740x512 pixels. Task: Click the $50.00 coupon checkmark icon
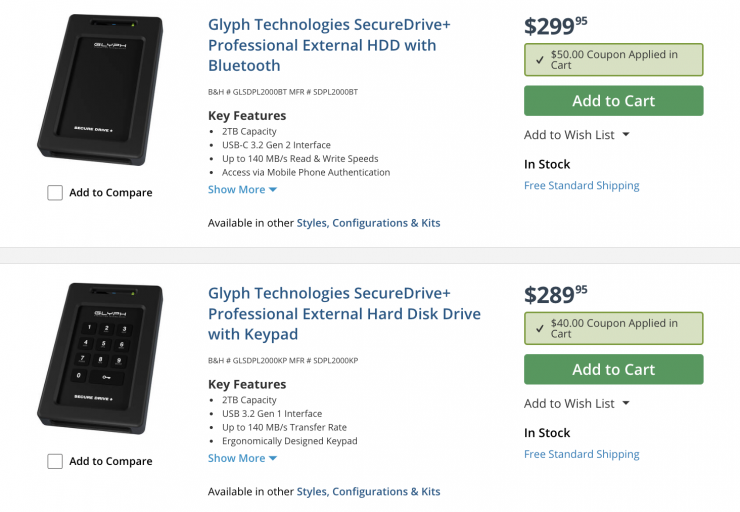538,60
